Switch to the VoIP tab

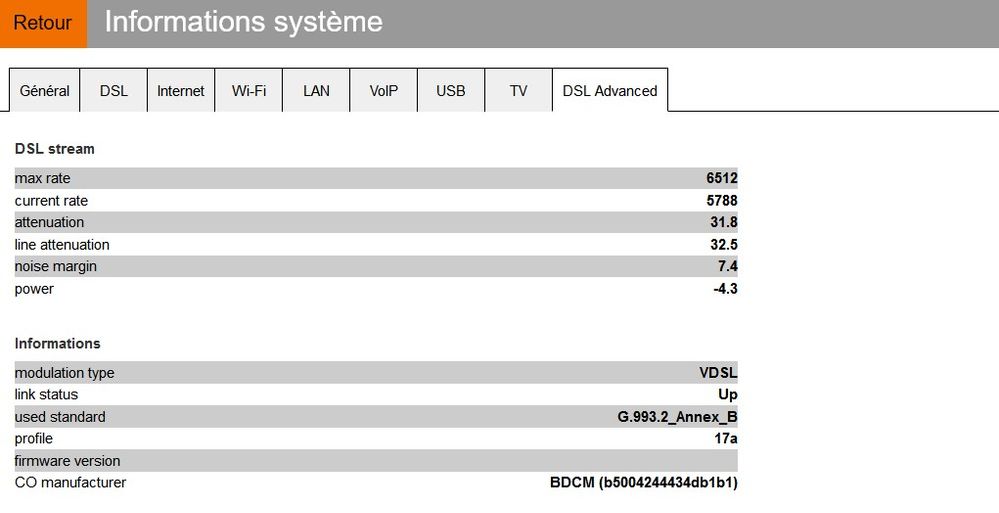[x=384, y=91]
